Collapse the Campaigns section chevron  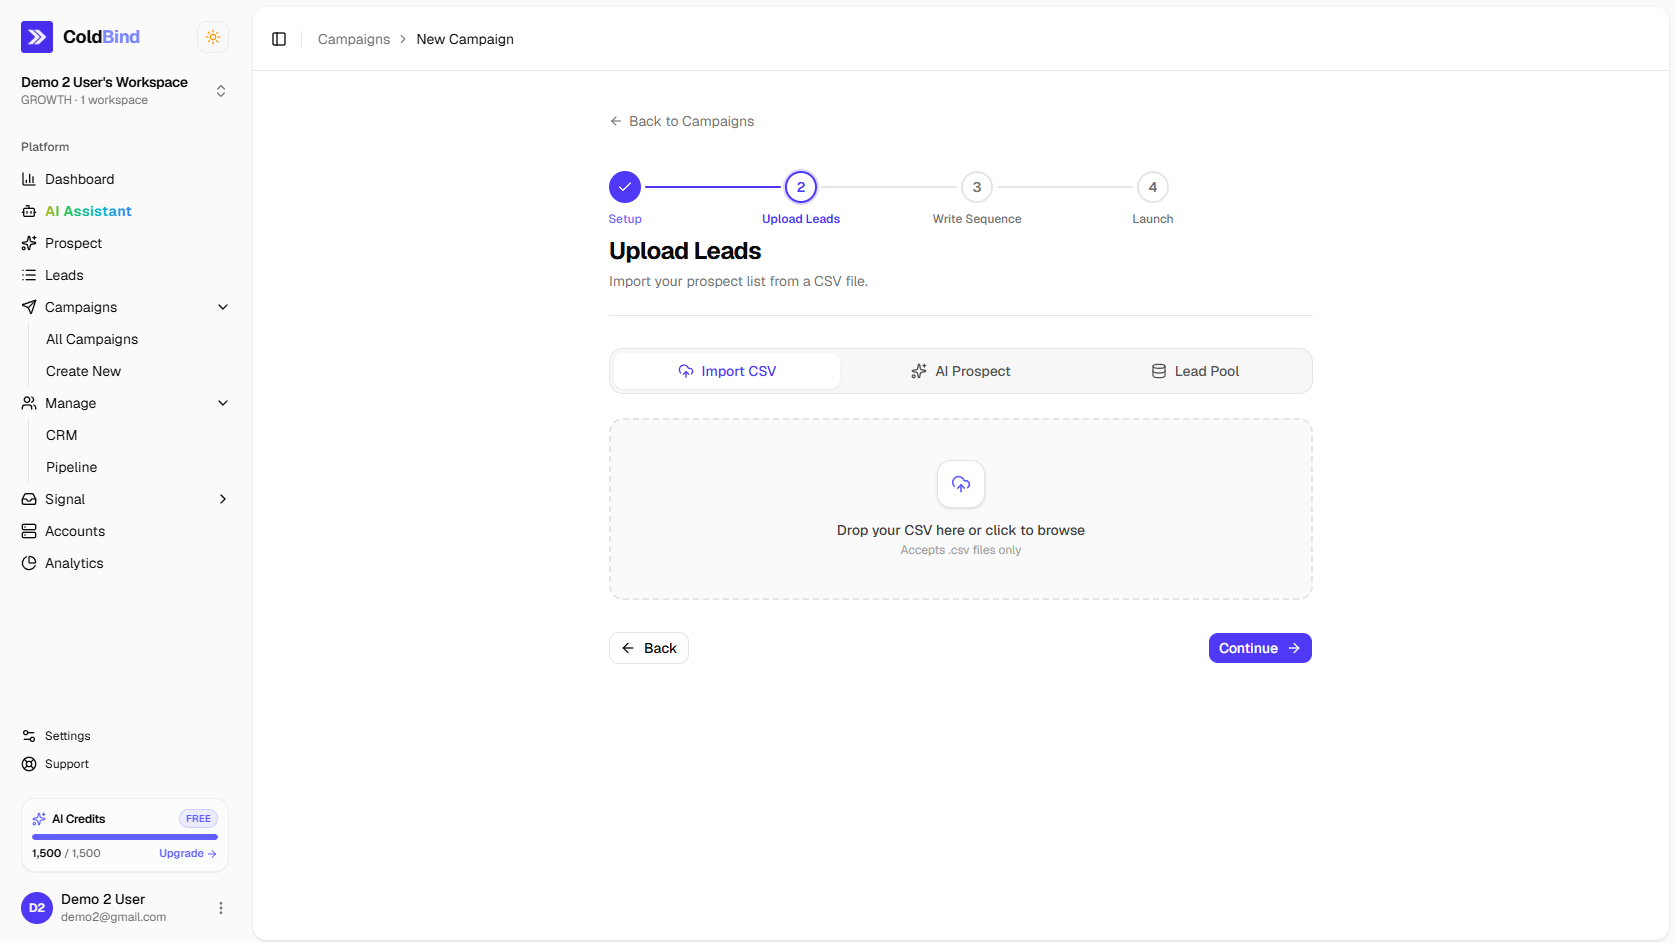(223, 307)
